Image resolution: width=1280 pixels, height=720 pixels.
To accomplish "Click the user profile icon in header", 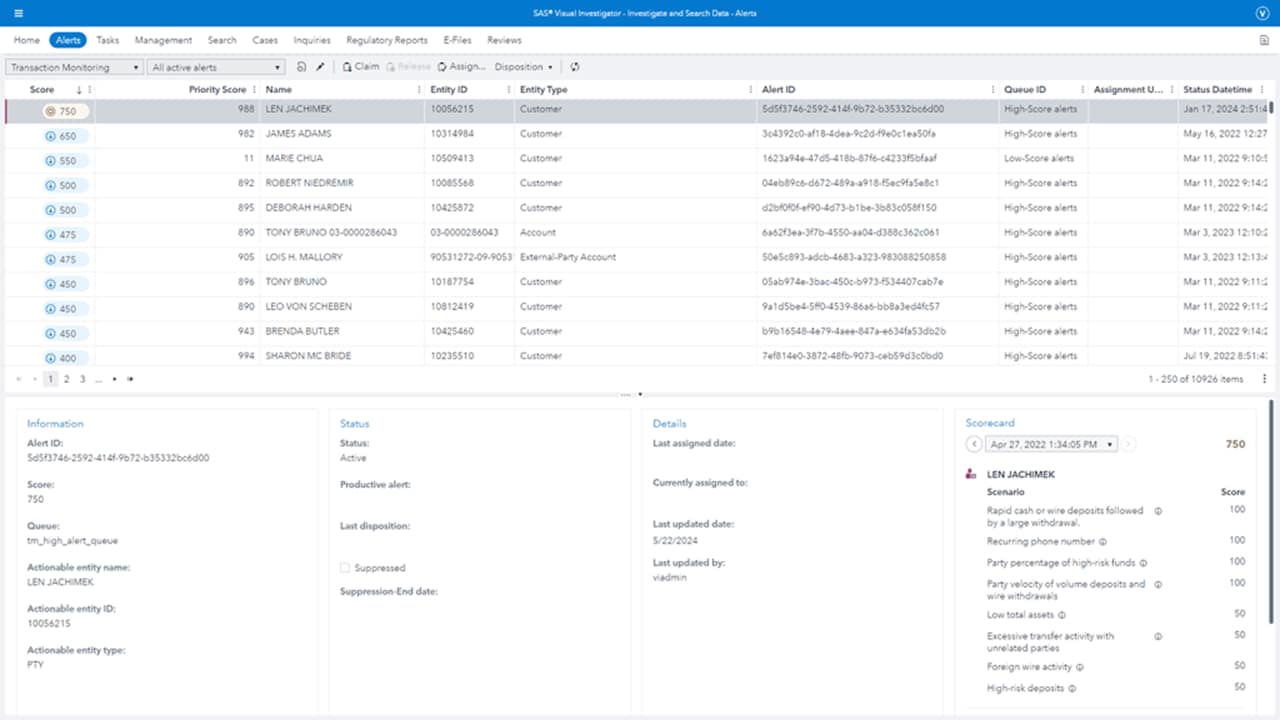I will click(x=1261, y=13).
